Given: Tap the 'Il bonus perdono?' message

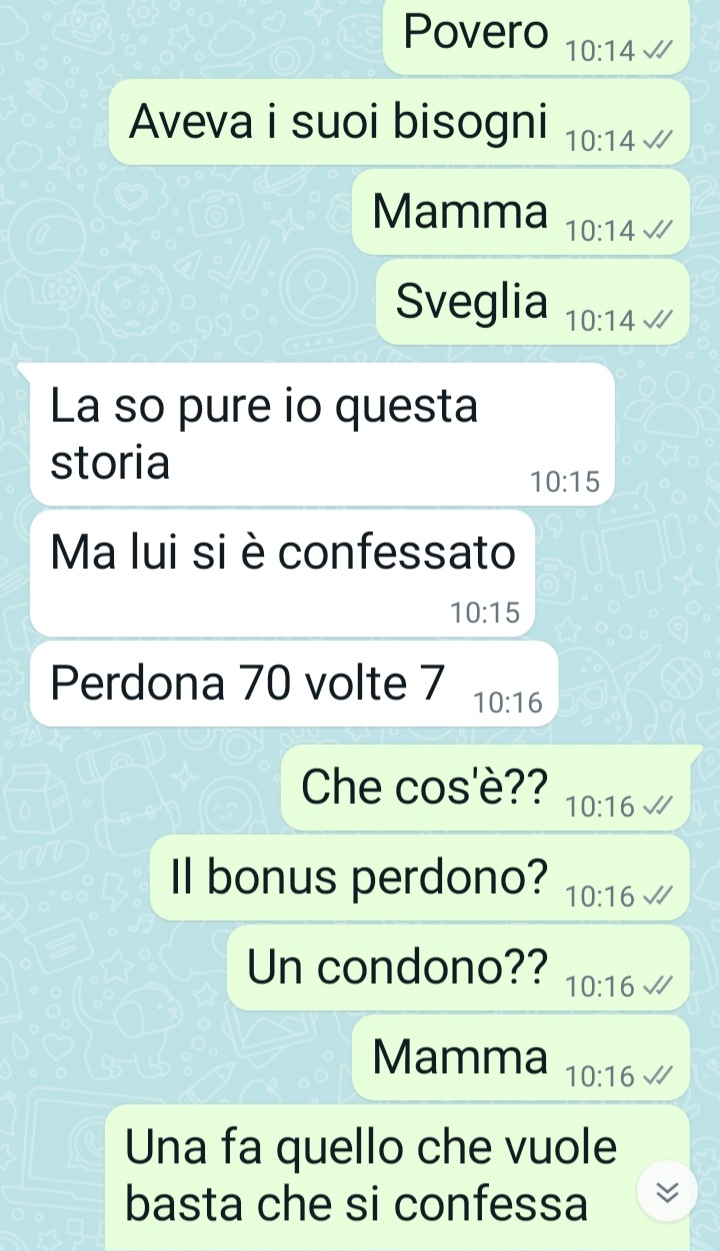Looking at the screenshot, I should pos(420,877).
